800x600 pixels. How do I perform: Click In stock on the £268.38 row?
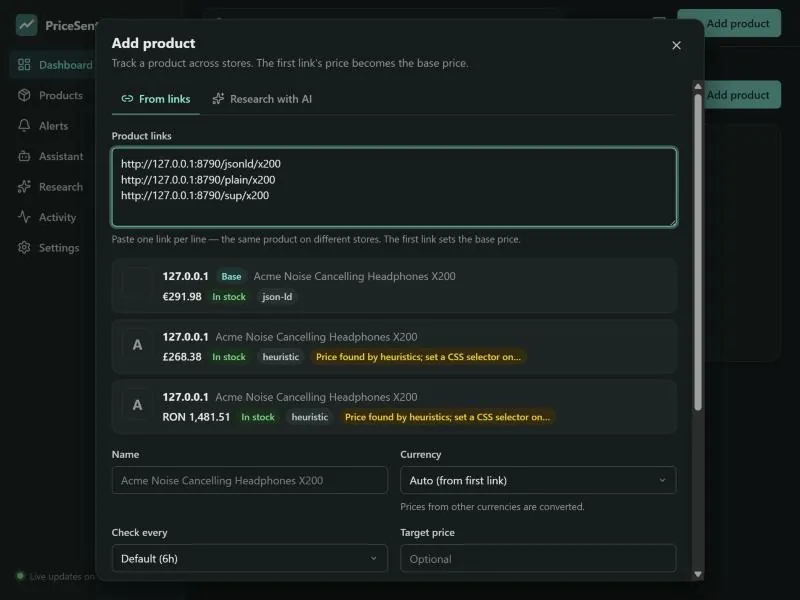pos(229,357)
